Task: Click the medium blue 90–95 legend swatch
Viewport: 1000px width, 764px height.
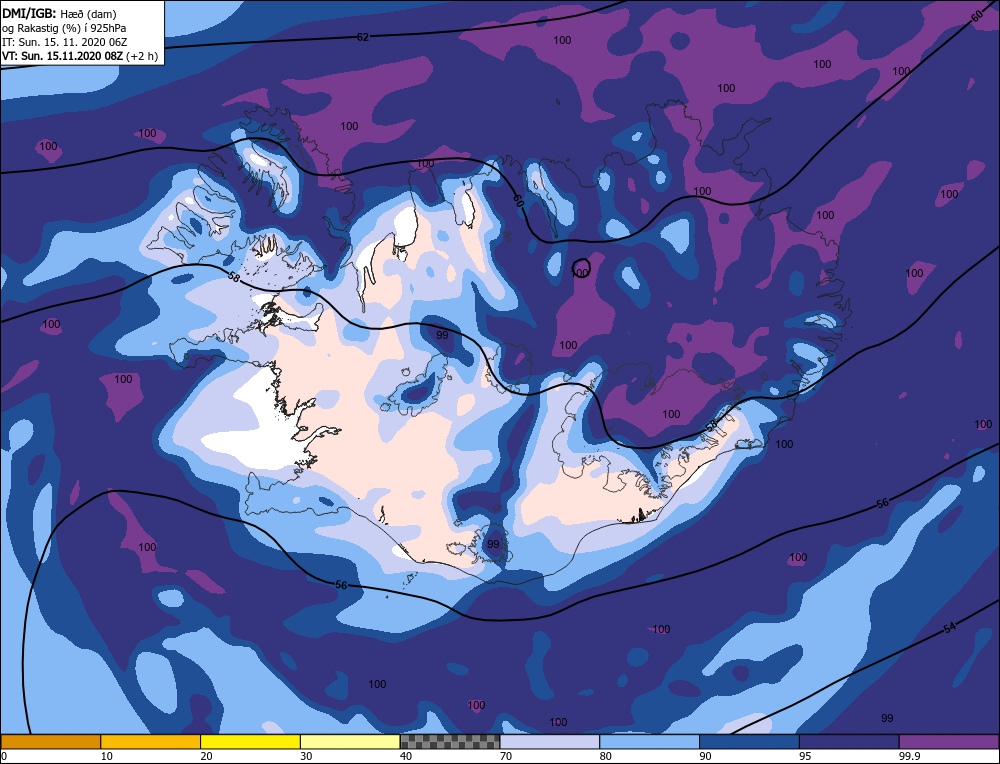Action: tap(749, 742)
